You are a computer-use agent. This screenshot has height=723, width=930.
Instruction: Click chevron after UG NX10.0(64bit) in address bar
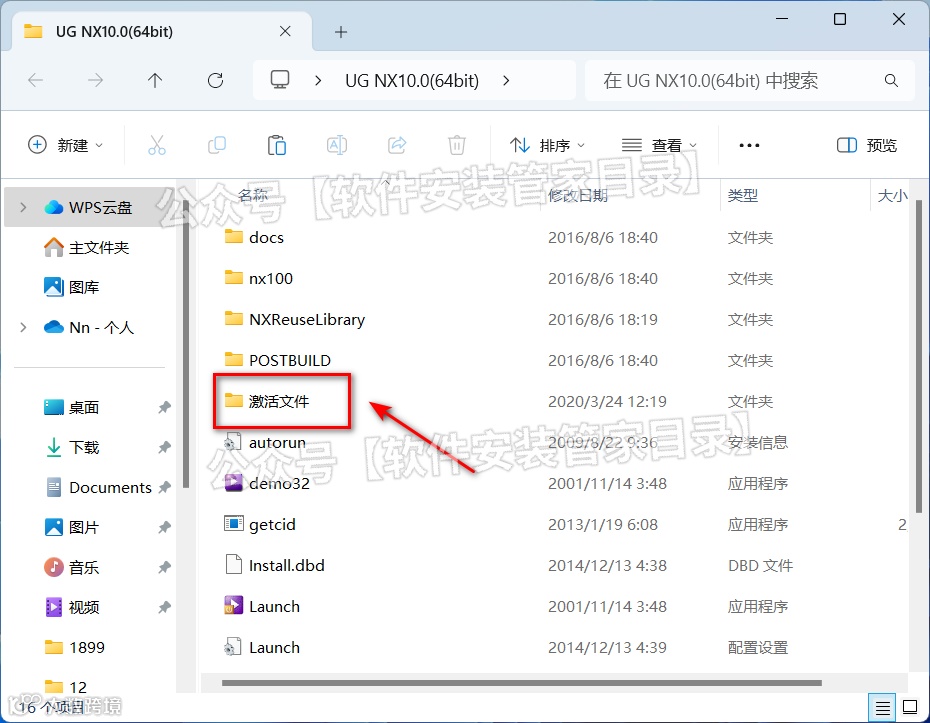(x=506, y=80)
